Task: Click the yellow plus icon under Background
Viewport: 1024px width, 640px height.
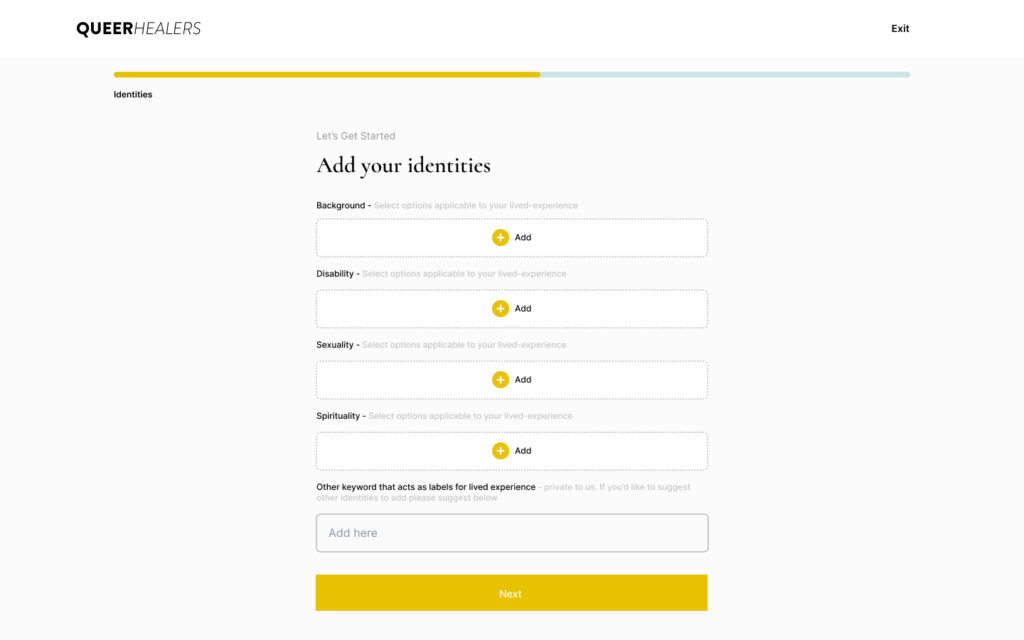Action: (x=500, y=238)
